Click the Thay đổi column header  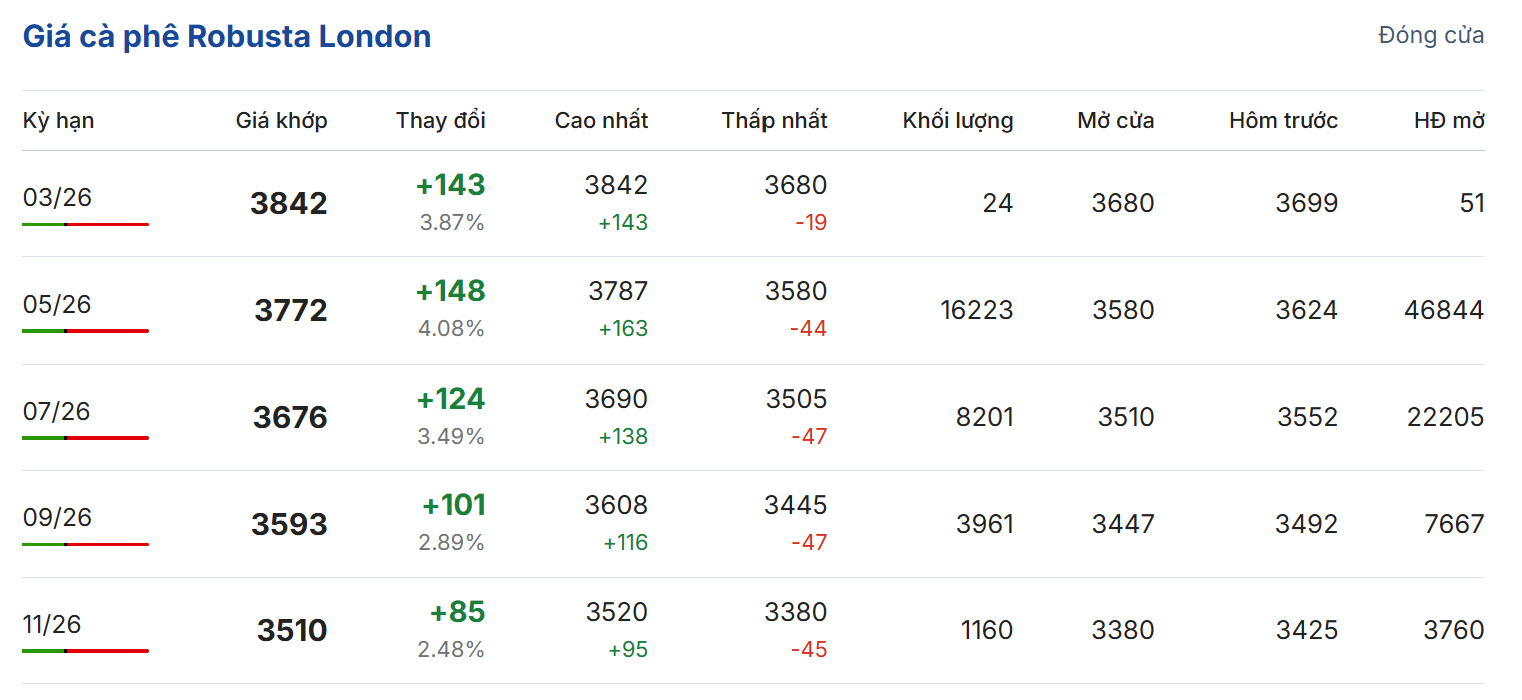click(440, 121)
